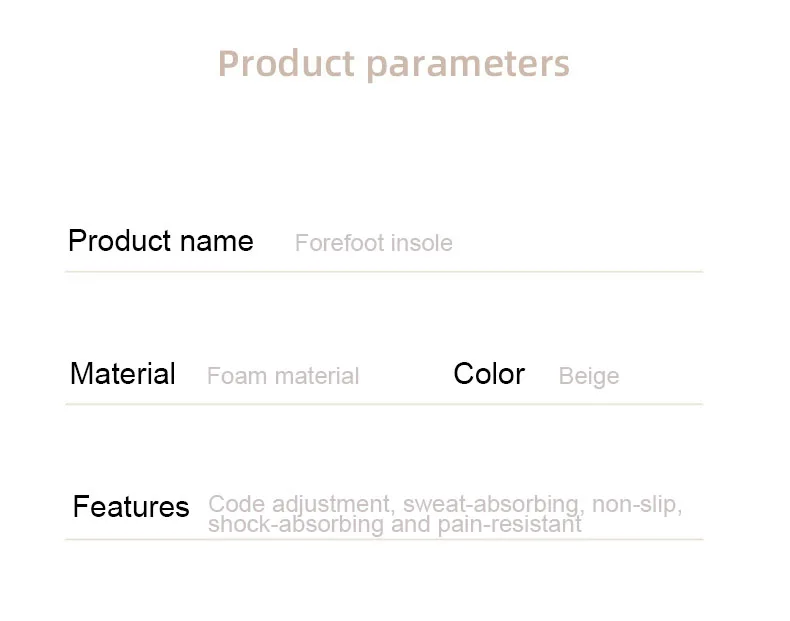Click the Code adjustment features line
The height and width of the screenshot is (621, 790).
pyautogui.click(x=445, y=504)
